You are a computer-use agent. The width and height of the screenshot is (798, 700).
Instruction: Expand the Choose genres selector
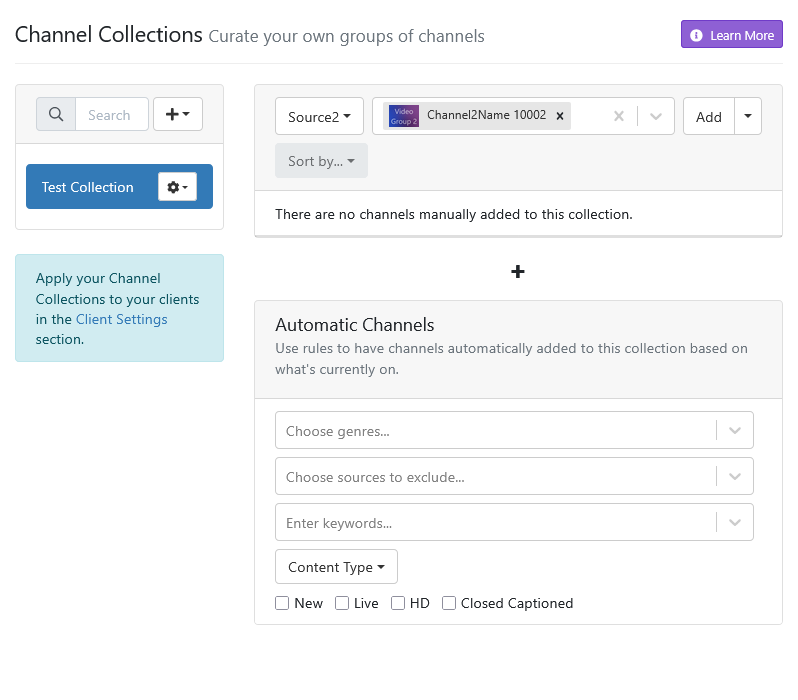click(735, 430)
